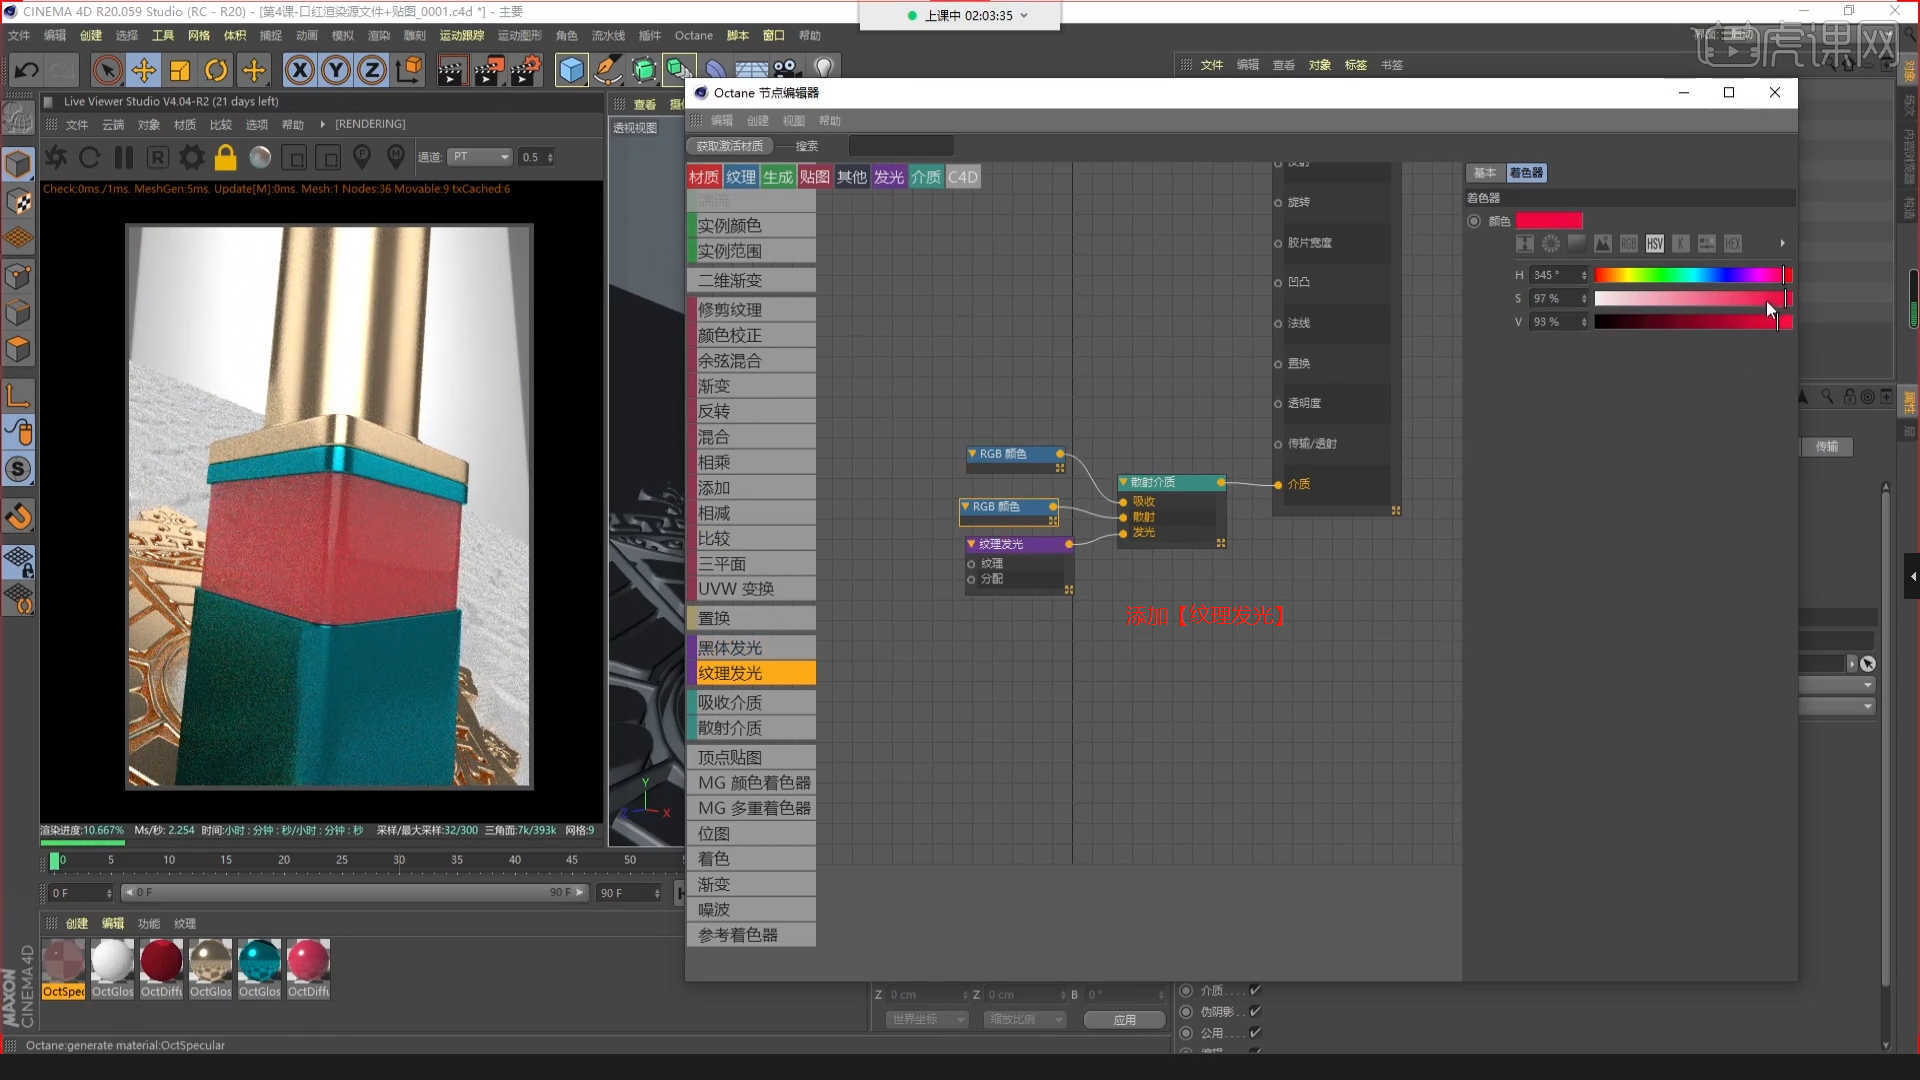Collapse the upper RGB 颜色 node triangle
The image size is (1920, 1080).
pyautogui.click(x=972, y=454)
